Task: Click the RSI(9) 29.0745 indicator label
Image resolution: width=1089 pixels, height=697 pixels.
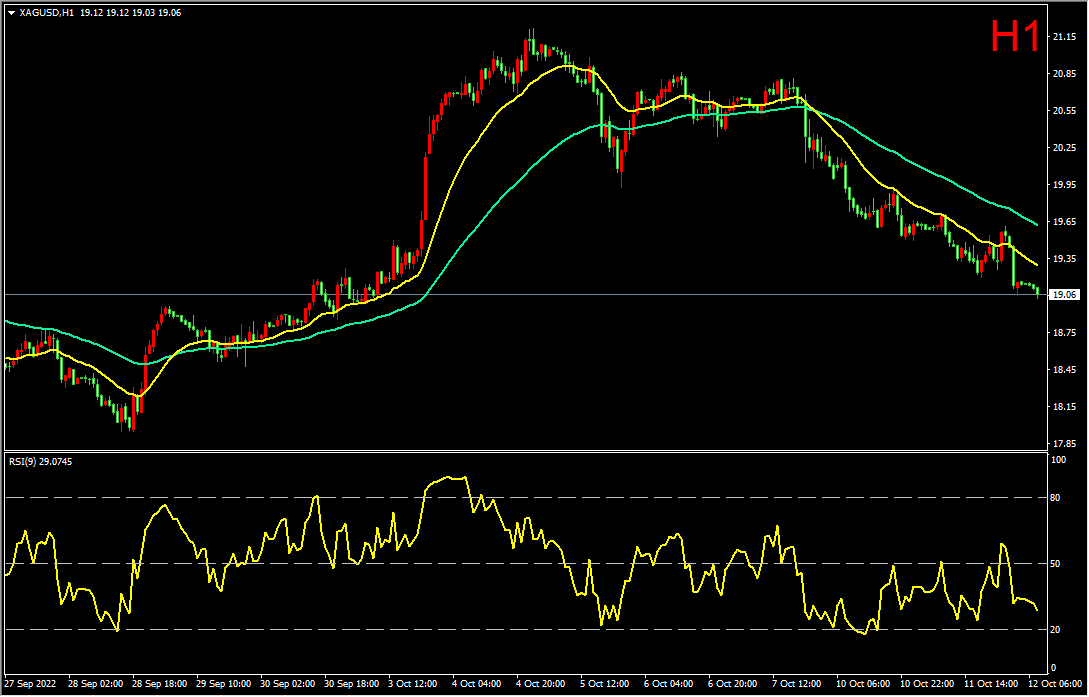Action: pyautogui.click(x=40, y=461)
